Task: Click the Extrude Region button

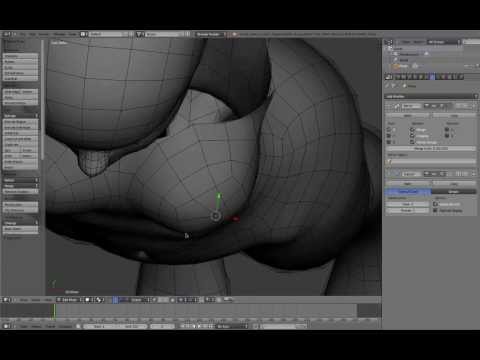Action: 20,122
